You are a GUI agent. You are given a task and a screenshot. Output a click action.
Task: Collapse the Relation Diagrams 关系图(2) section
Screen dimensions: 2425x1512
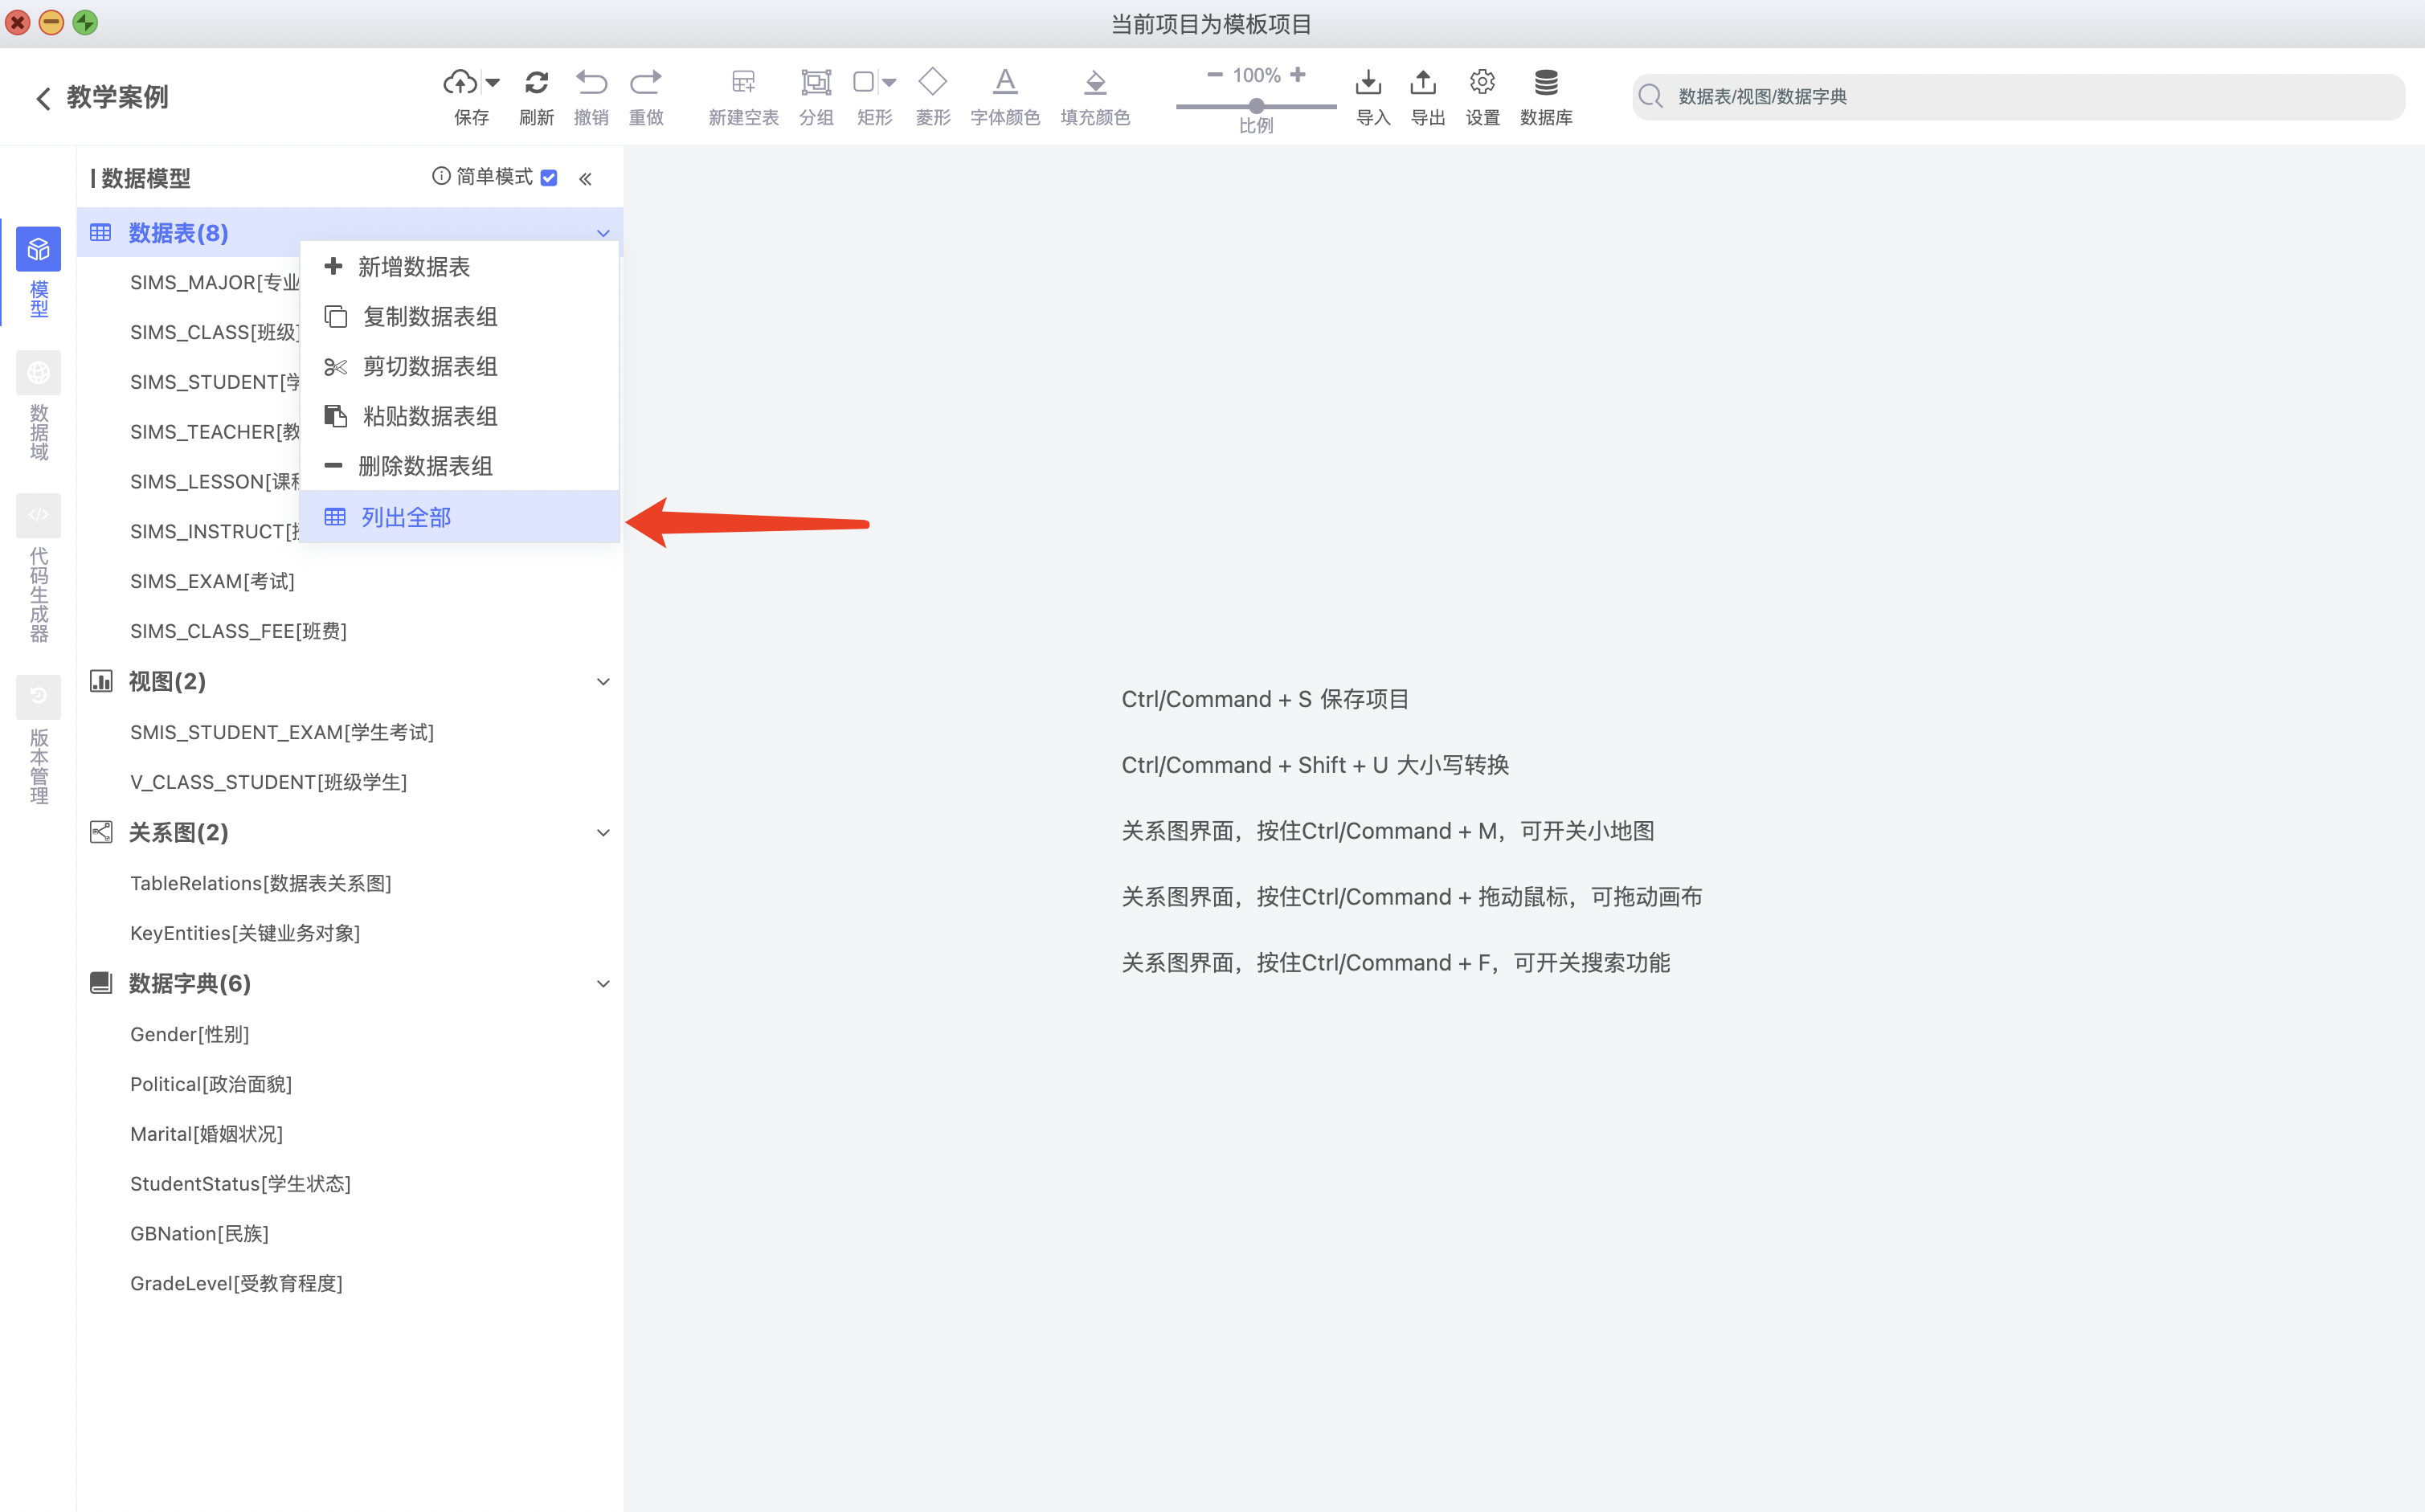pyautogui.click(x=603, y=833)
